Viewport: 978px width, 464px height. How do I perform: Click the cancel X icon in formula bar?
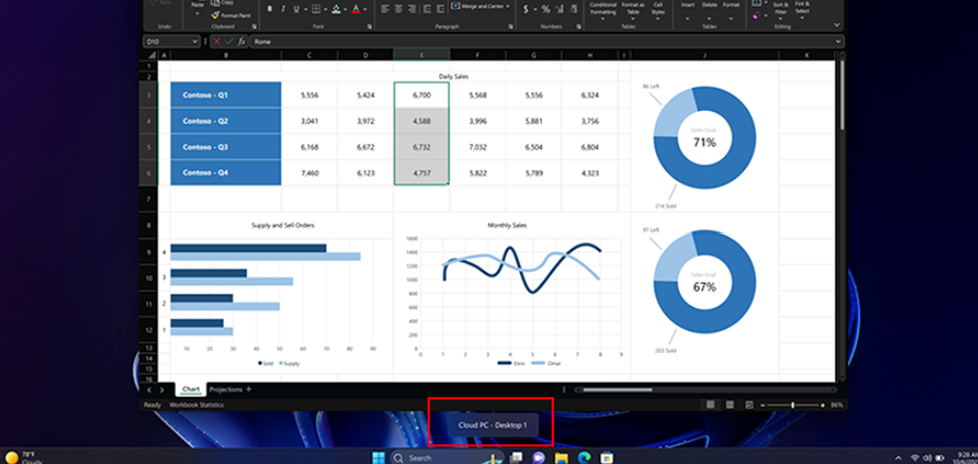click(x=217, y=42)
